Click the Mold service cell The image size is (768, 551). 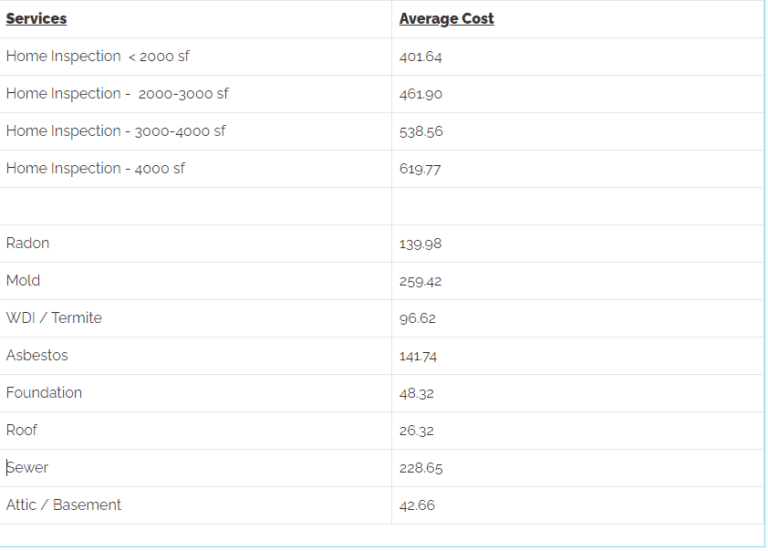[x=23, y=281]
